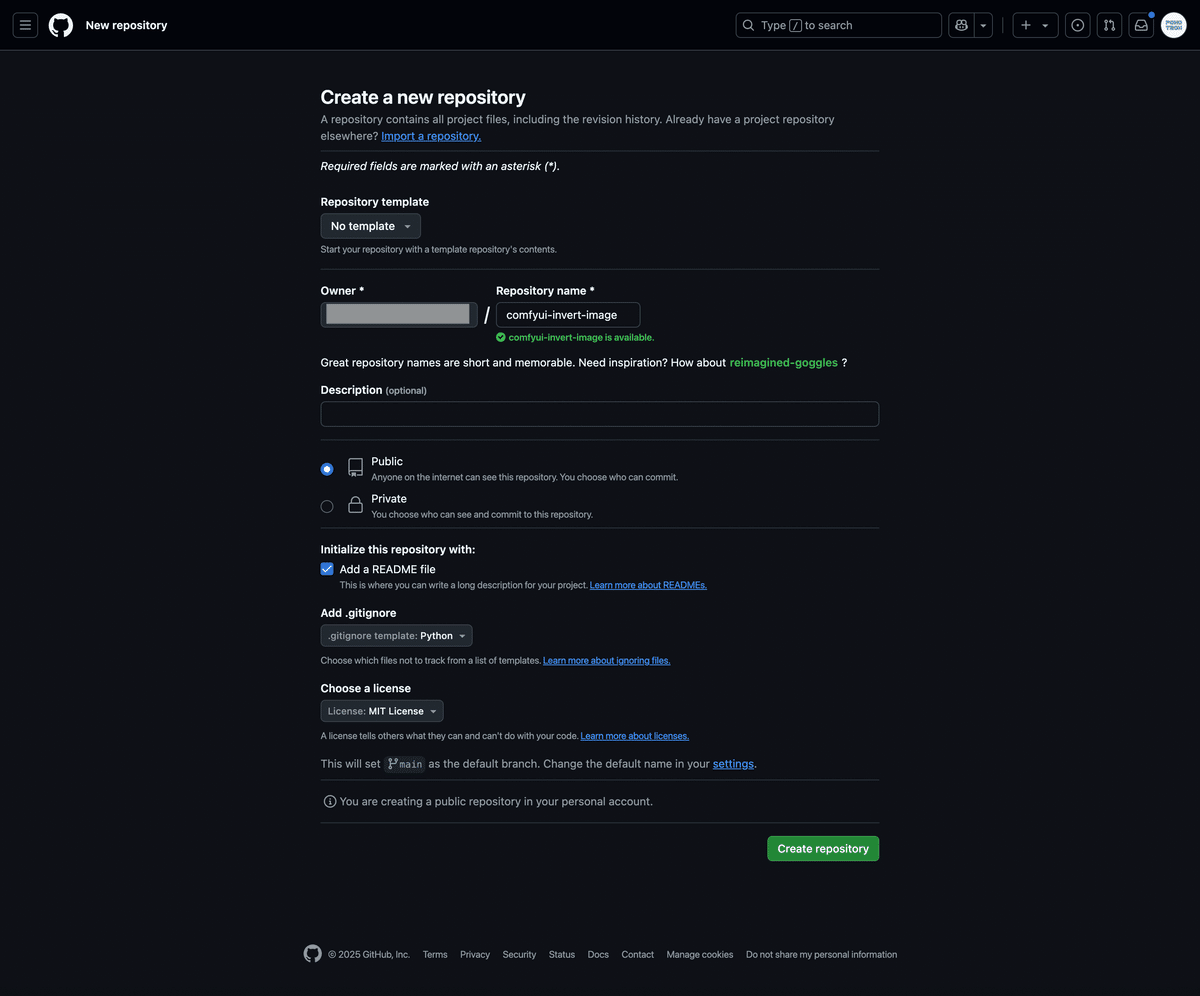The image size is (1200, 996).
Task: Open the Privacy footer link
Action: click(475, 955)
